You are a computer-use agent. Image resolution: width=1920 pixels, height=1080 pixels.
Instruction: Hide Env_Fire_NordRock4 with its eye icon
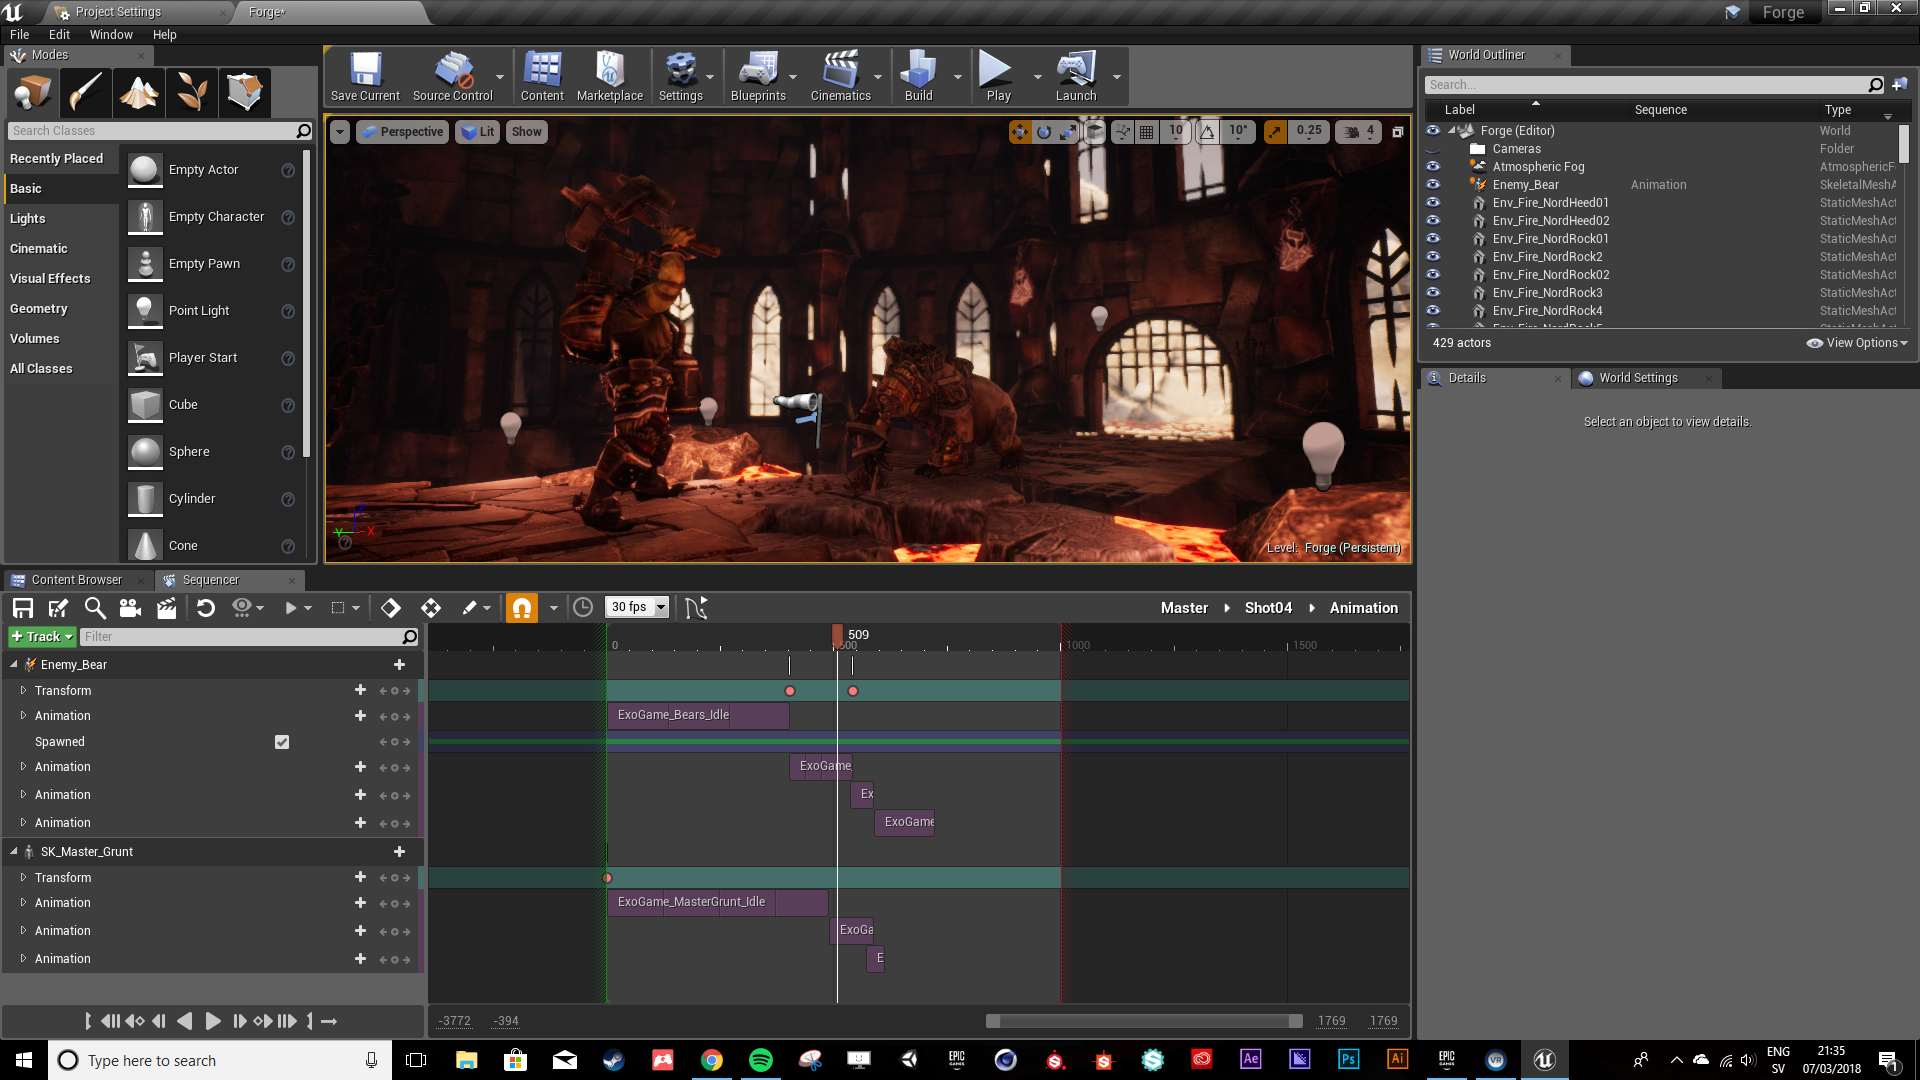[1433, 311]
